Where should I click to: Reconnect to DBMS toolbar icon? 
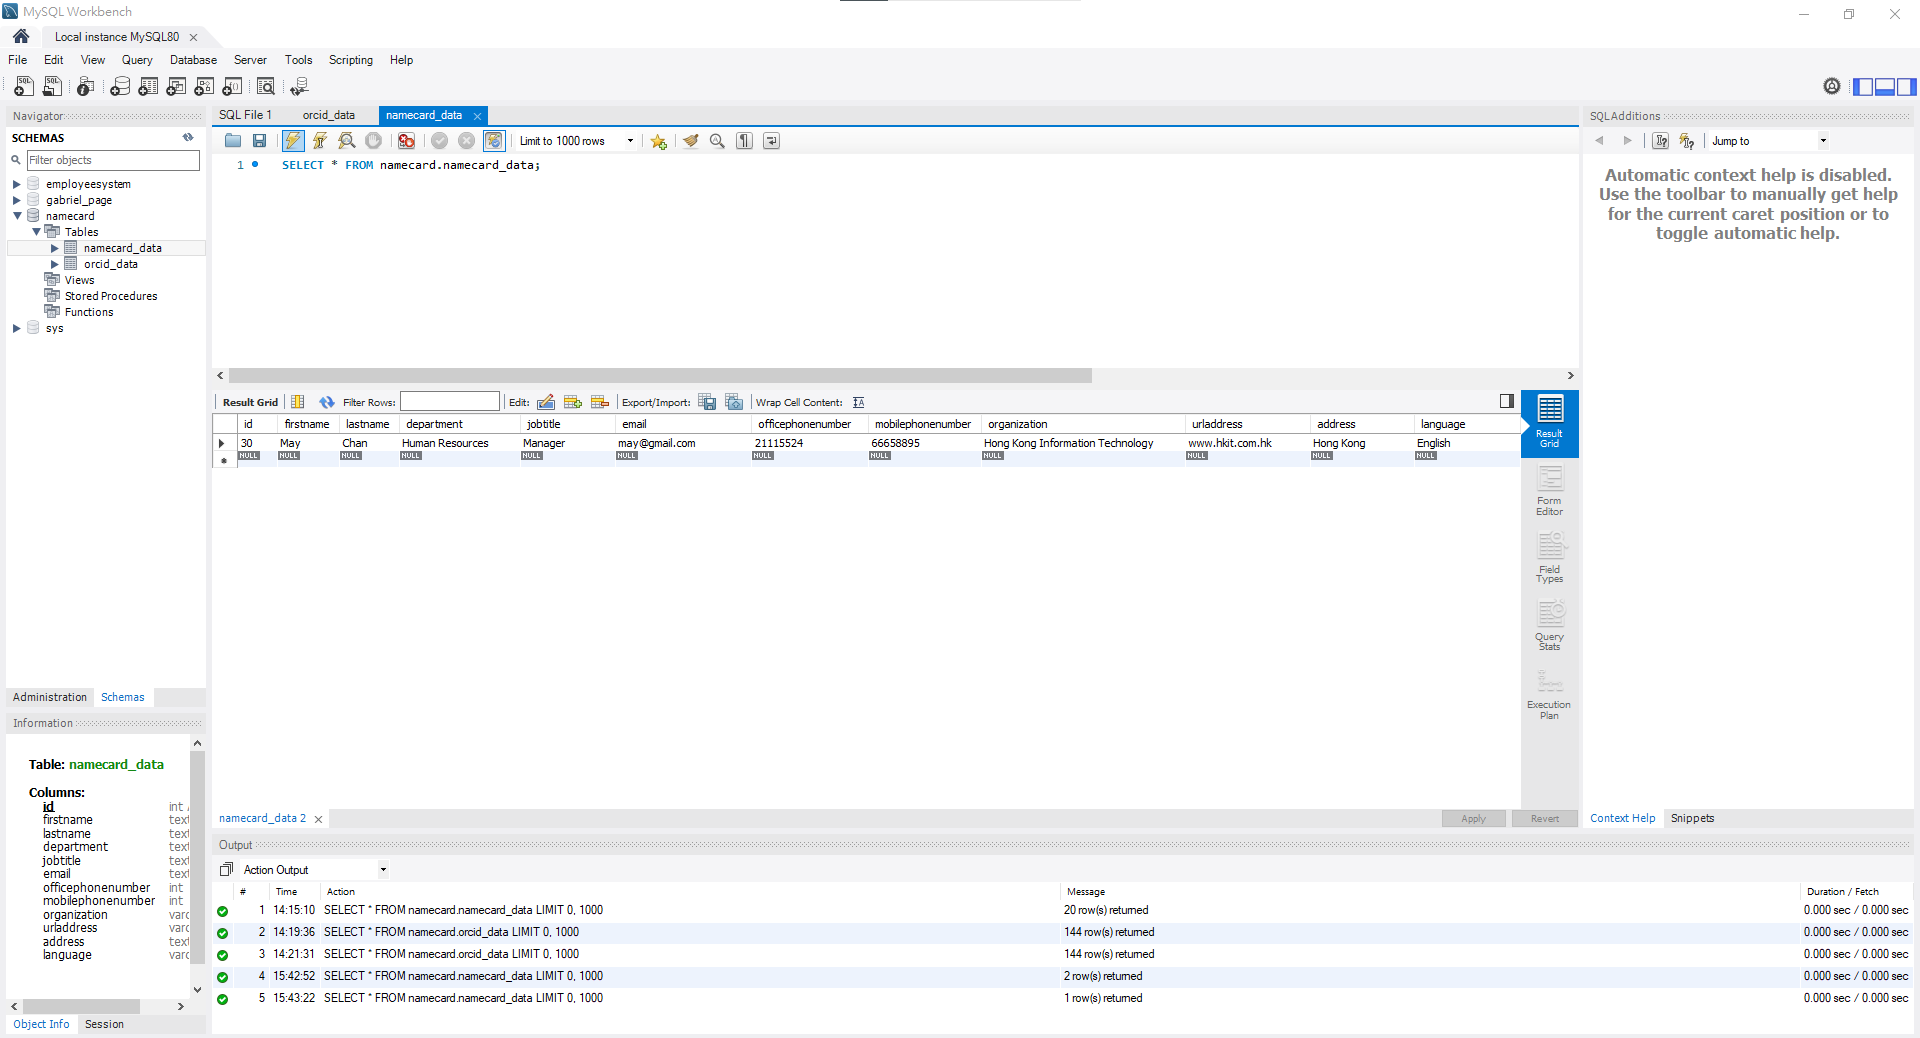(299, 87)
